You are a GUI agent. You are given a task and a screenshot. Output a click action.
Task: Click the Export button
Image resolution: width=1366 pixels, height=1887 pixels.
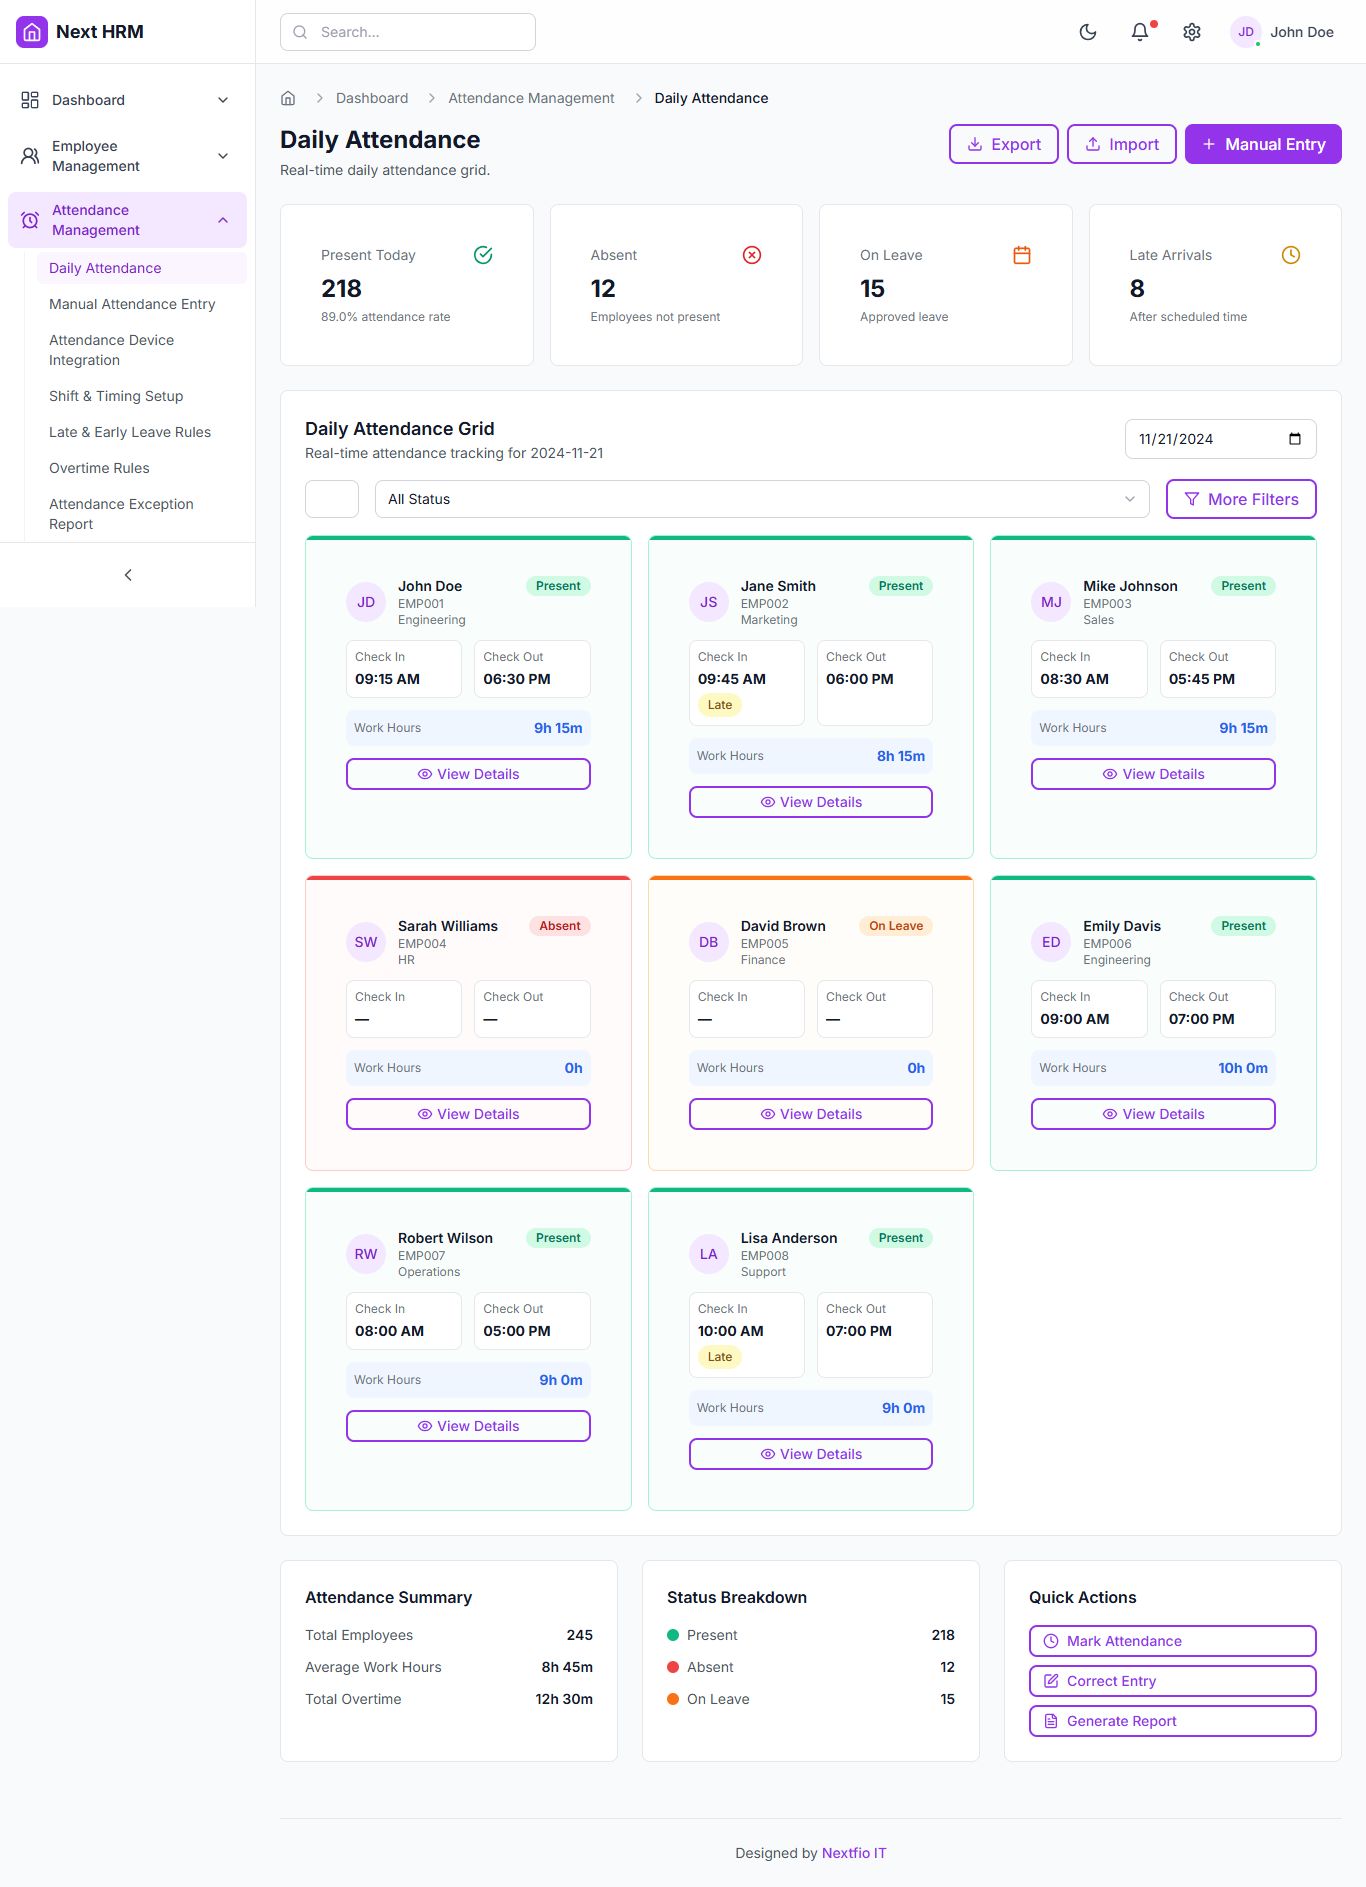[x=1003, y=144]
